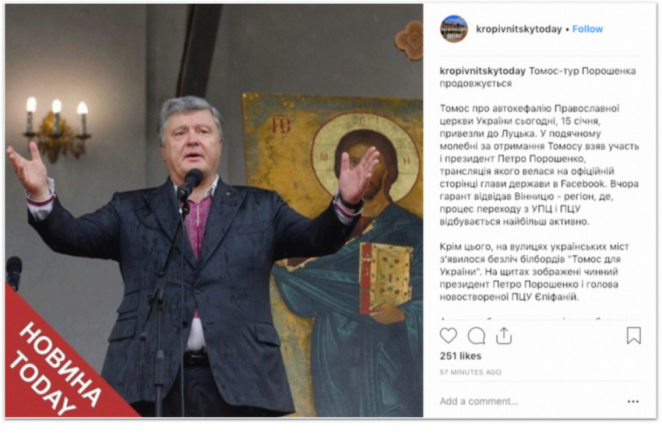Image resolution: width=662 pixels, height=437 pixels.
Task: View who liked via 251 likes
Action: pos(460,356)
